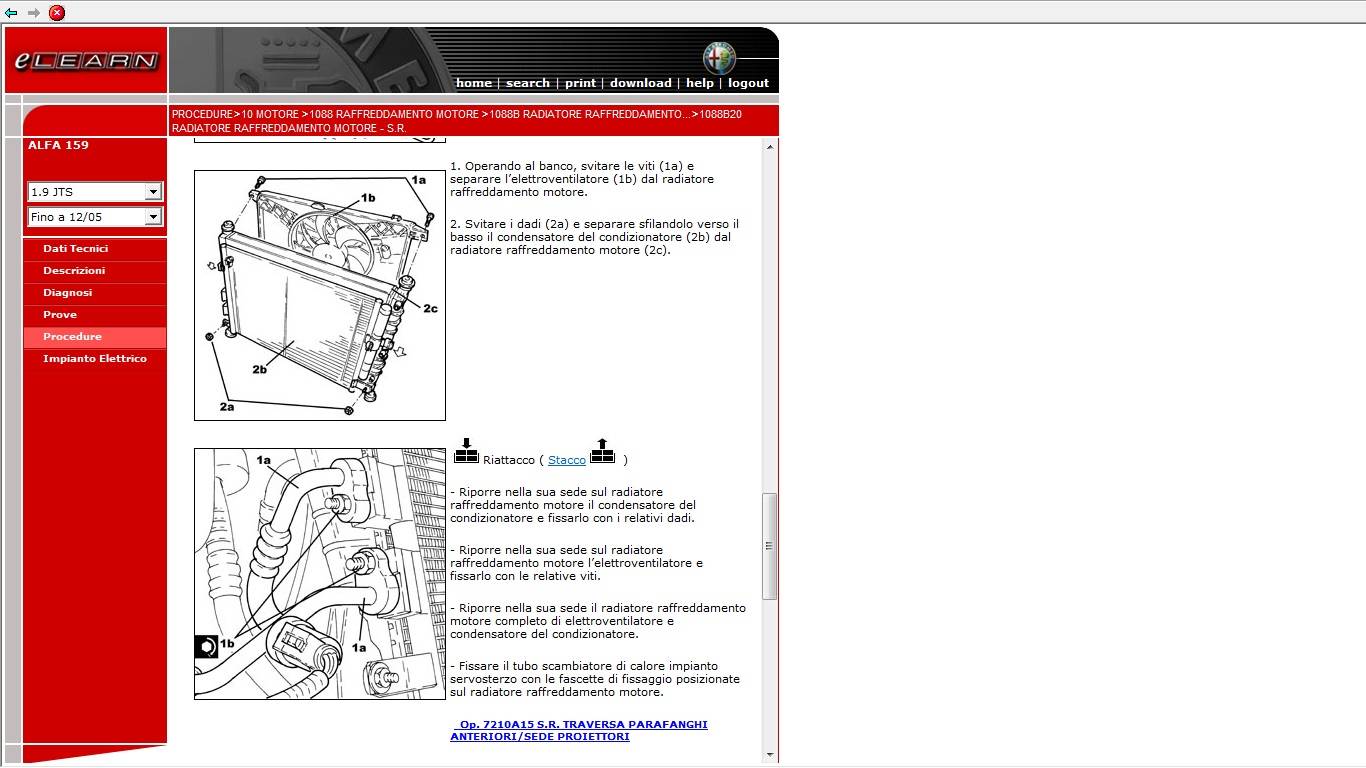The width and height of the screenshot is (1366, 768).
Task: Click the search link in header
Action: click(528, 83)
